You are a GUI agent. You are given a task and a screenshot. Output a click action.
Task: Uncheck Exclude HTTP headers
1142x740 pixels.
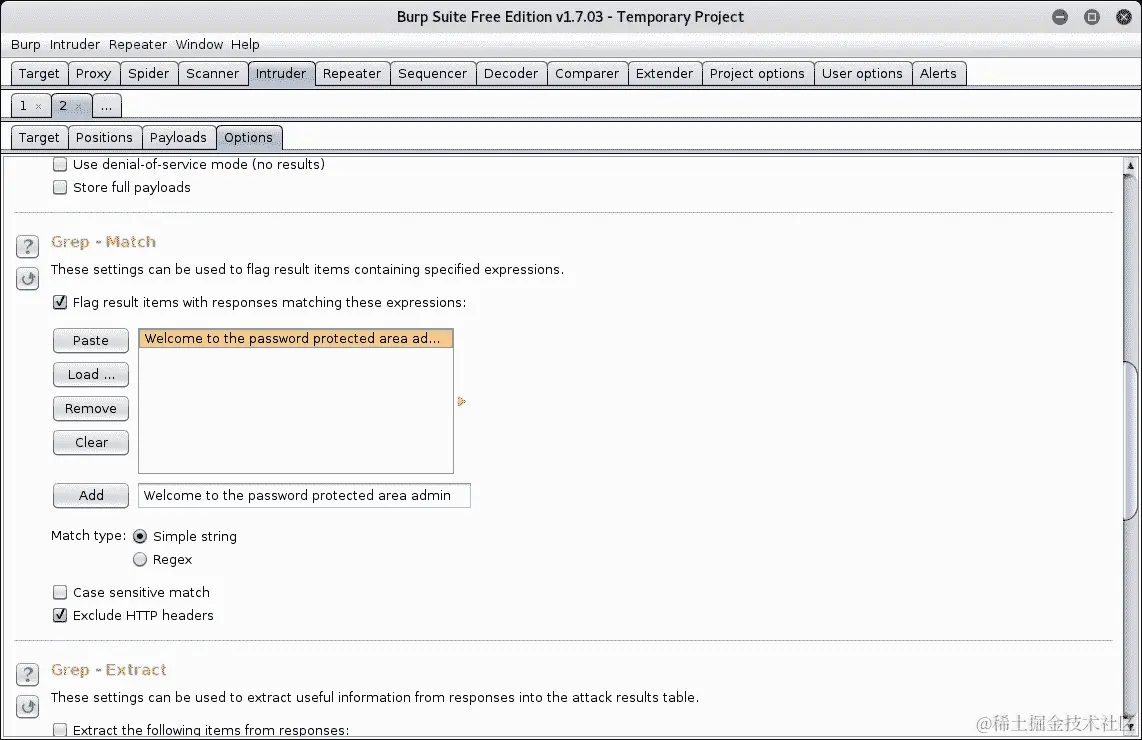[60, 615]
